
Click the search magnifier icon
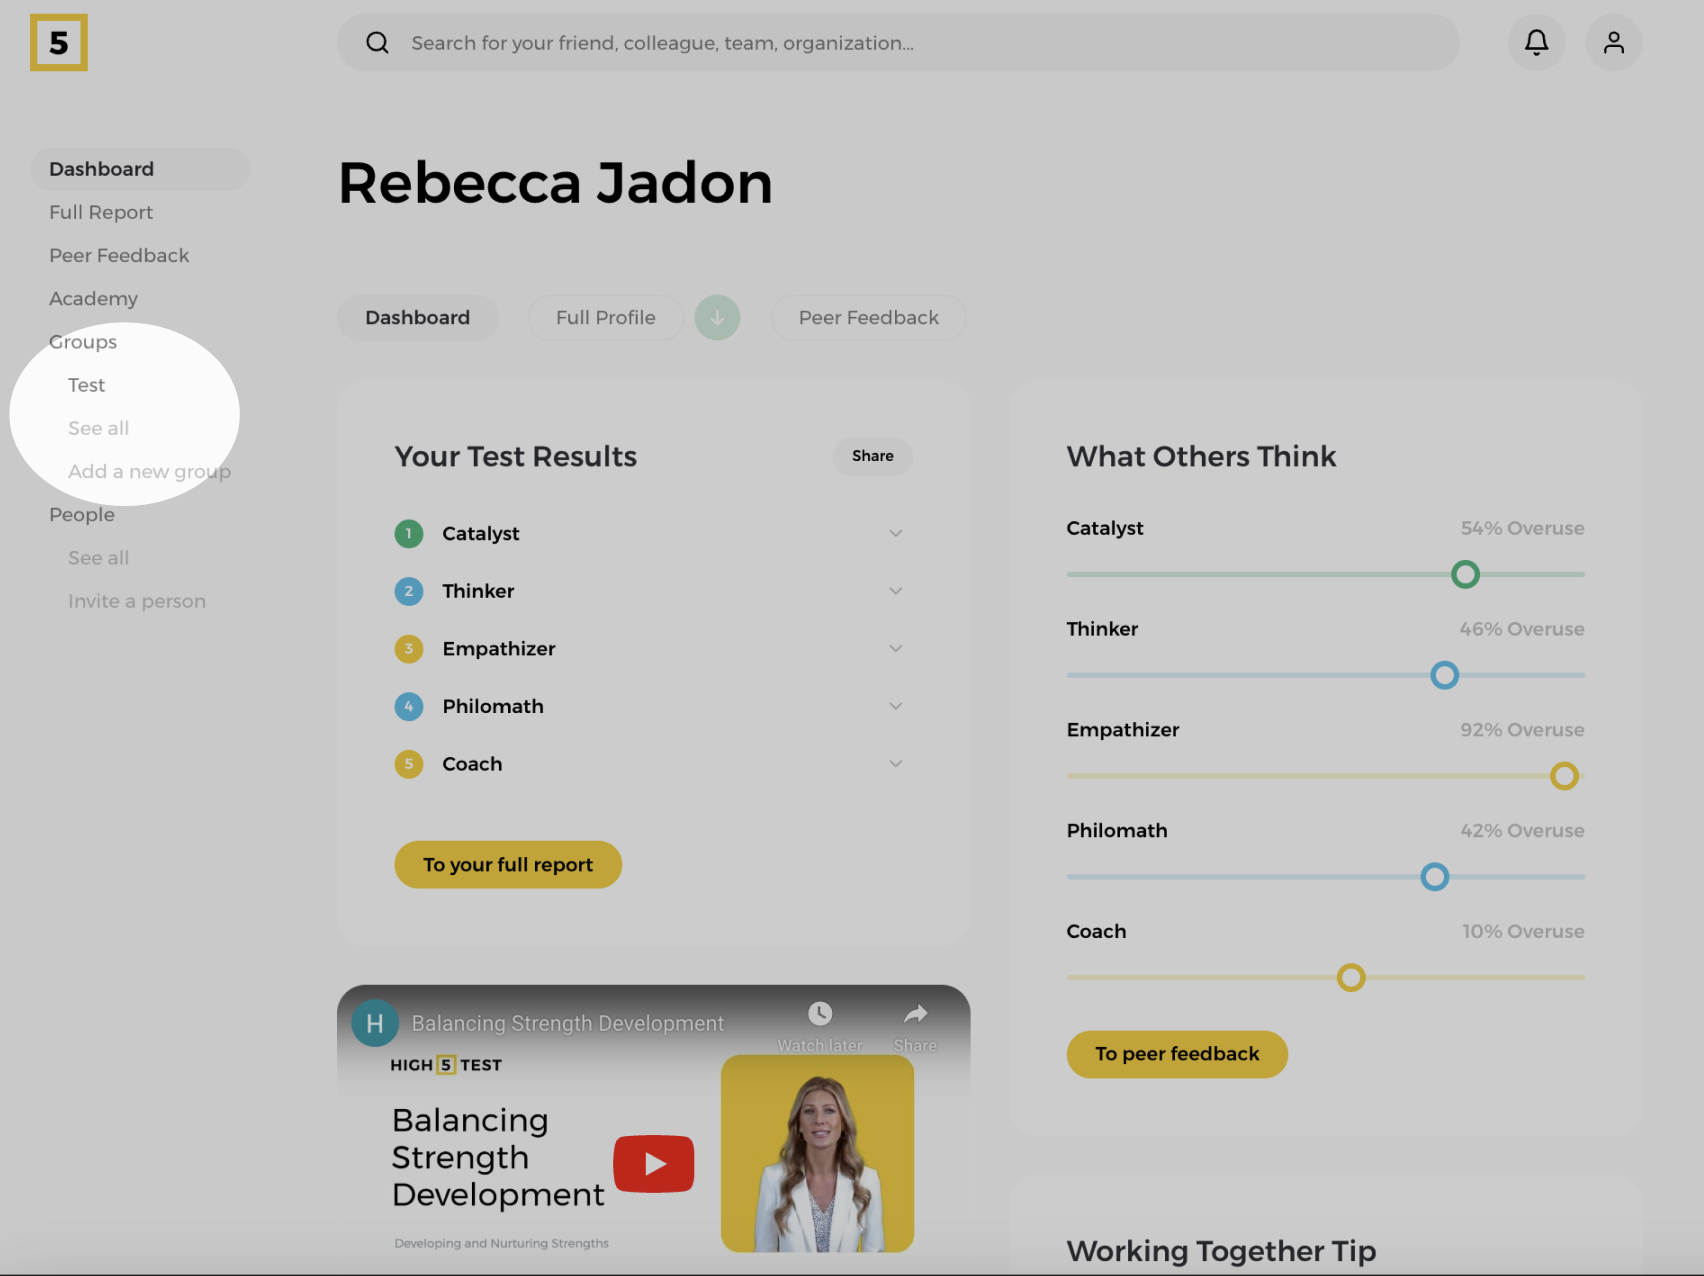tap(377, 43)
